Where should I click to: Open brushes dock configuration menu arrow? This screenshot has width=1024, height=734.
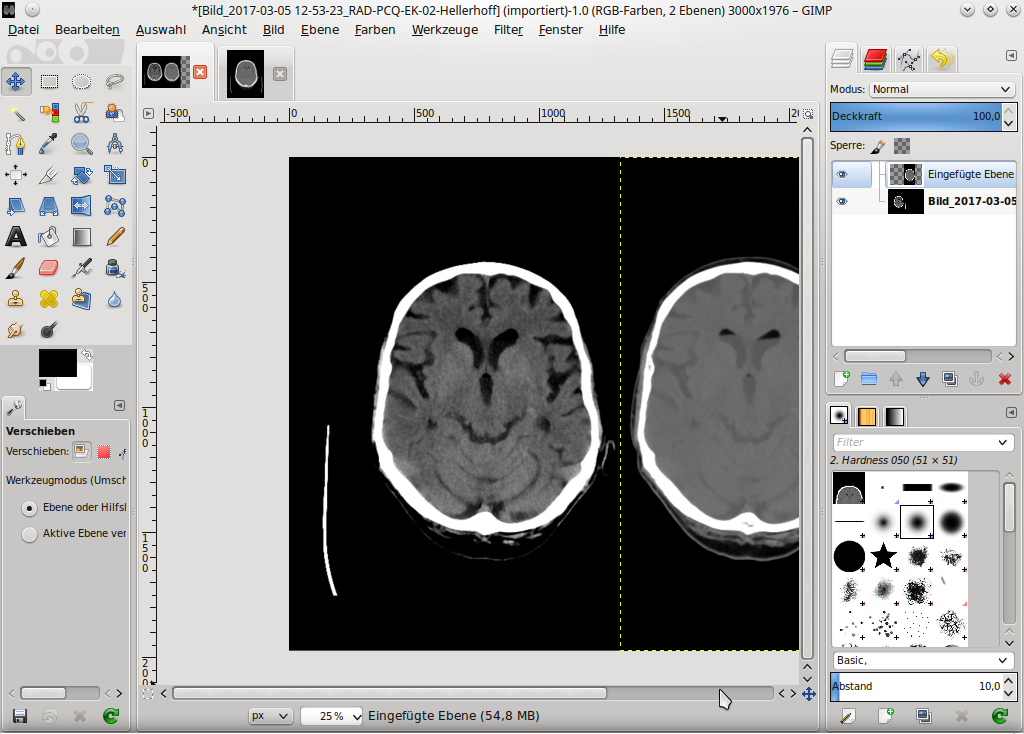(1011, 413)
